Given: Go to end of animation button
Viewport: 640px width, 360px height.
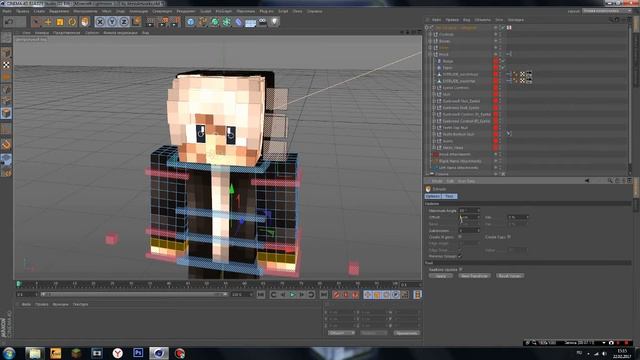Looking at the screenshot, I should click(x=324, y=294).
